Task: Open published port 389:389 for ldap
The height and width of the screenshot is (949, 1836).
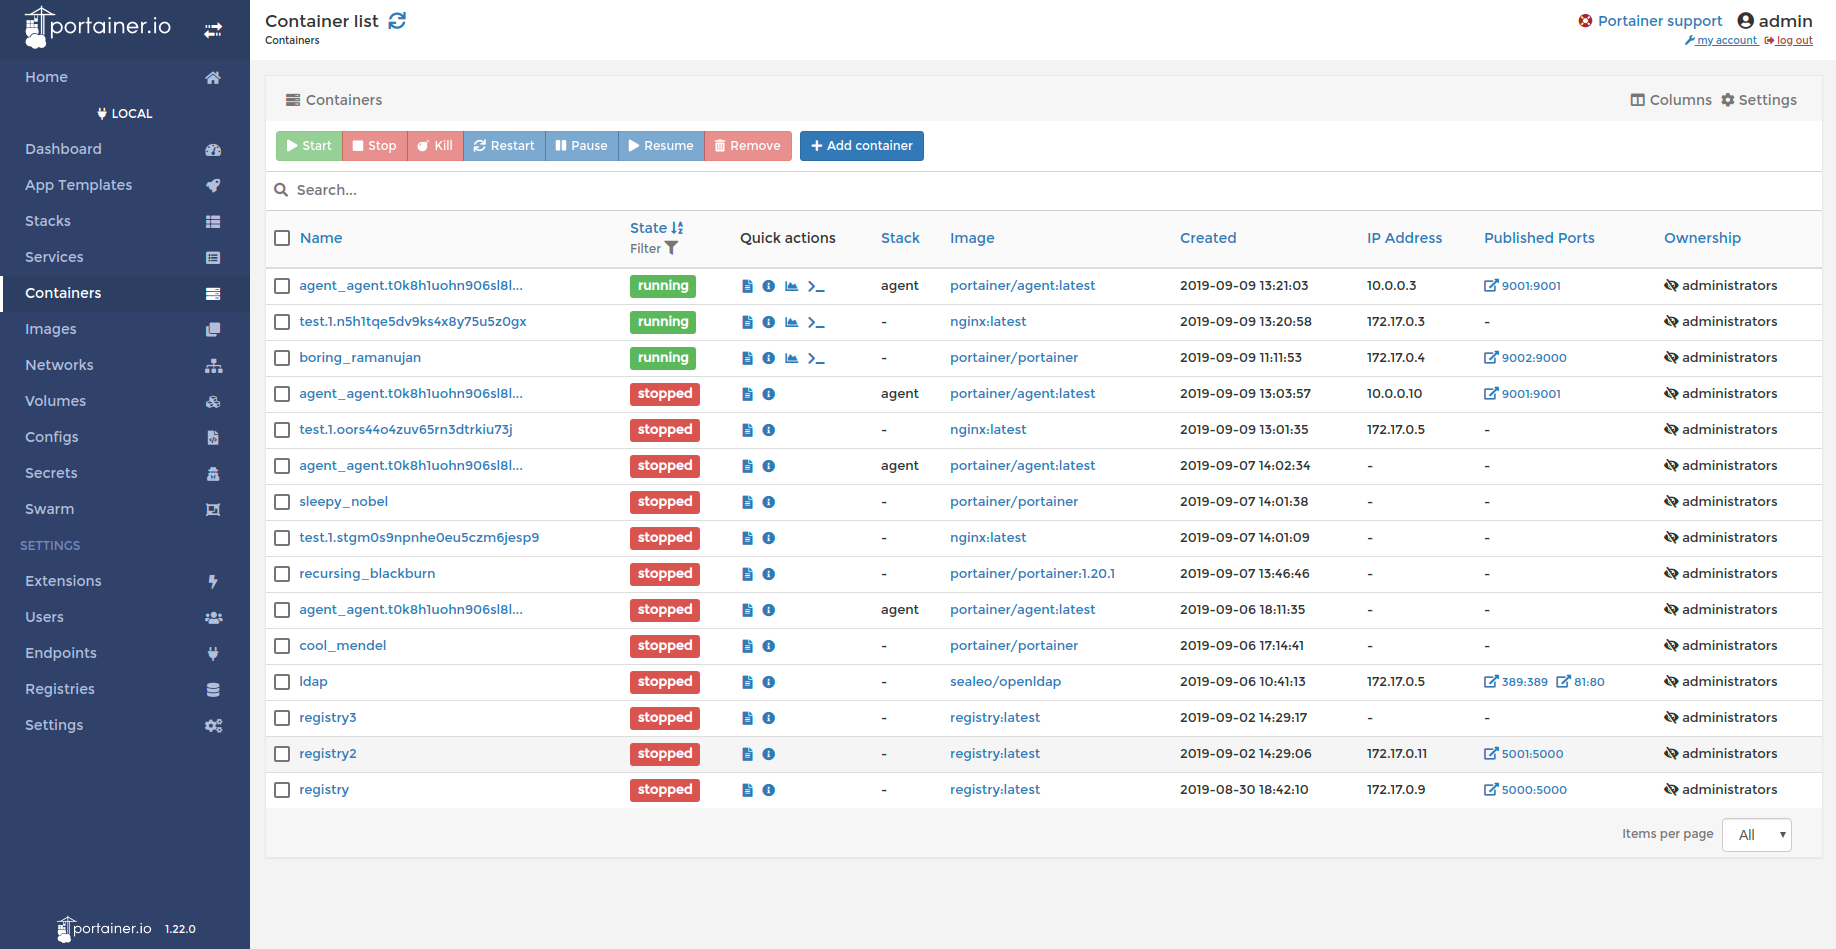Action: tap(1516, 682)
